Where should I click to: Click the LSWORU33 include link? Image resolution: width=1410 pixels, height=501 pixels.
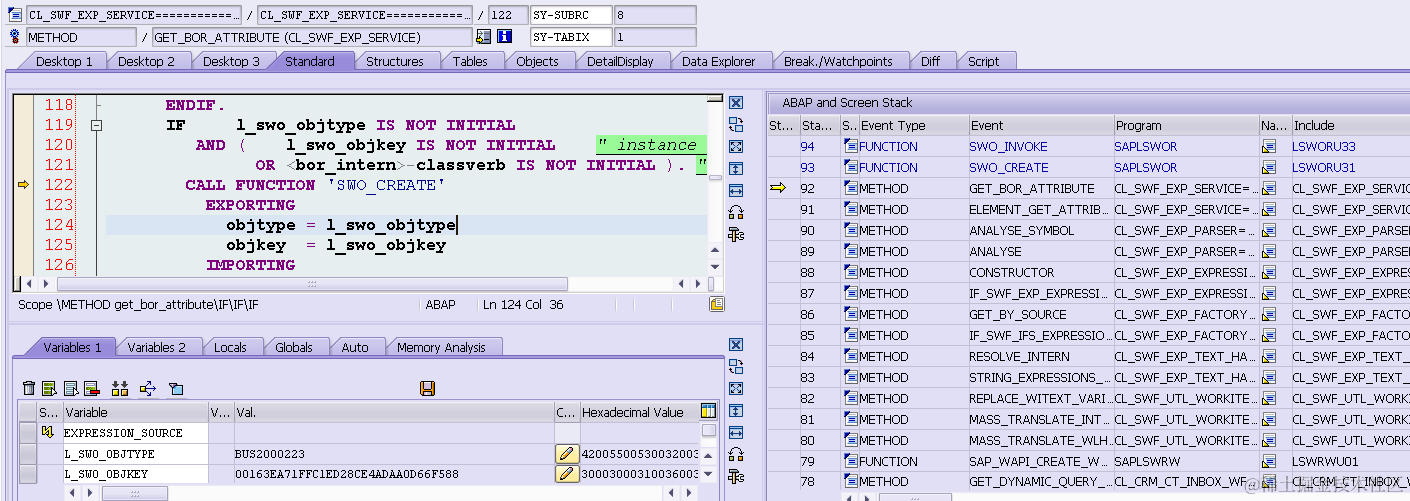tap(1323, 147)
